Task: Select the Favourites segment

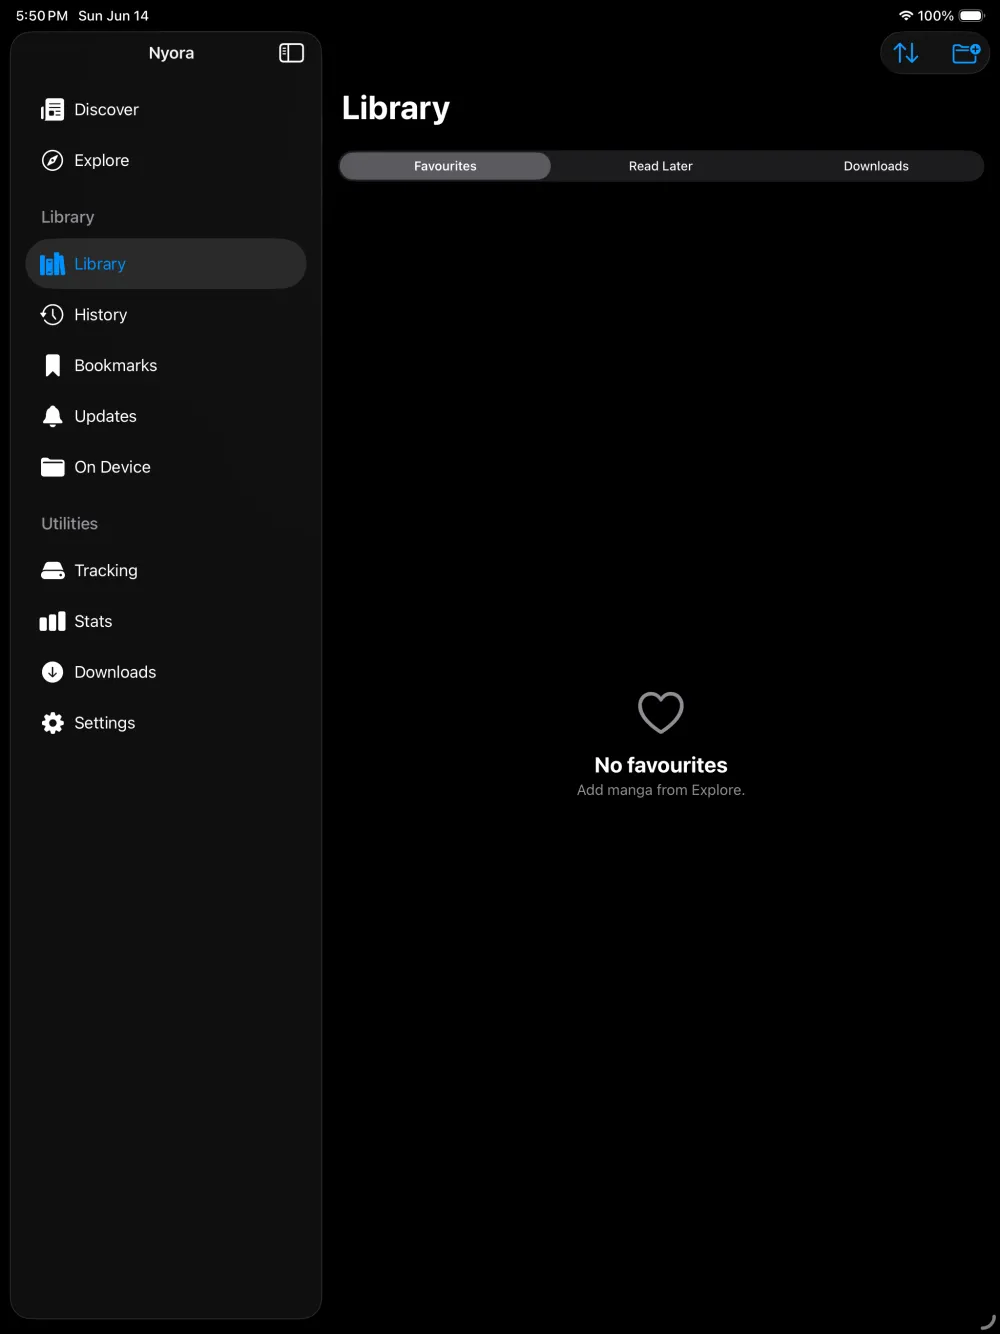Action: click(445, 166)
